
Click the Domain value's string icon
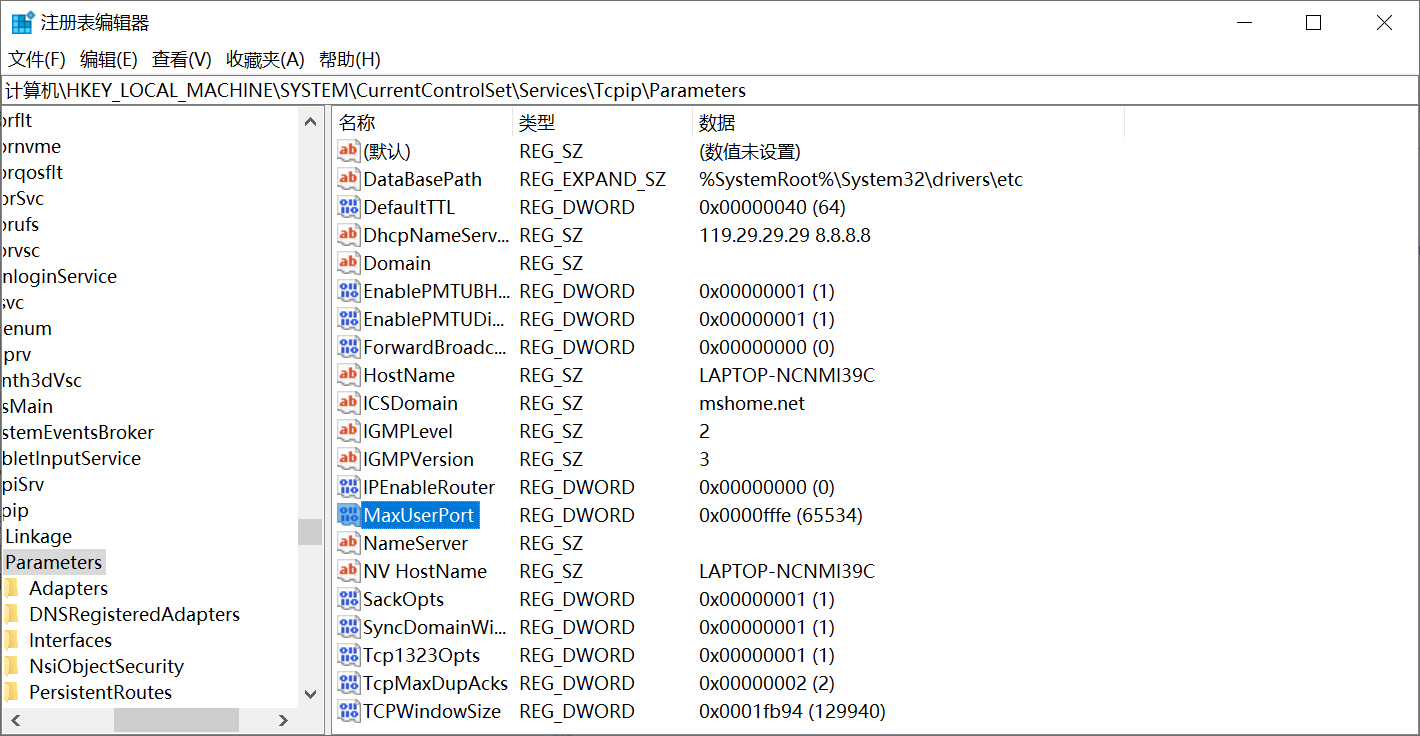point(348,263)
